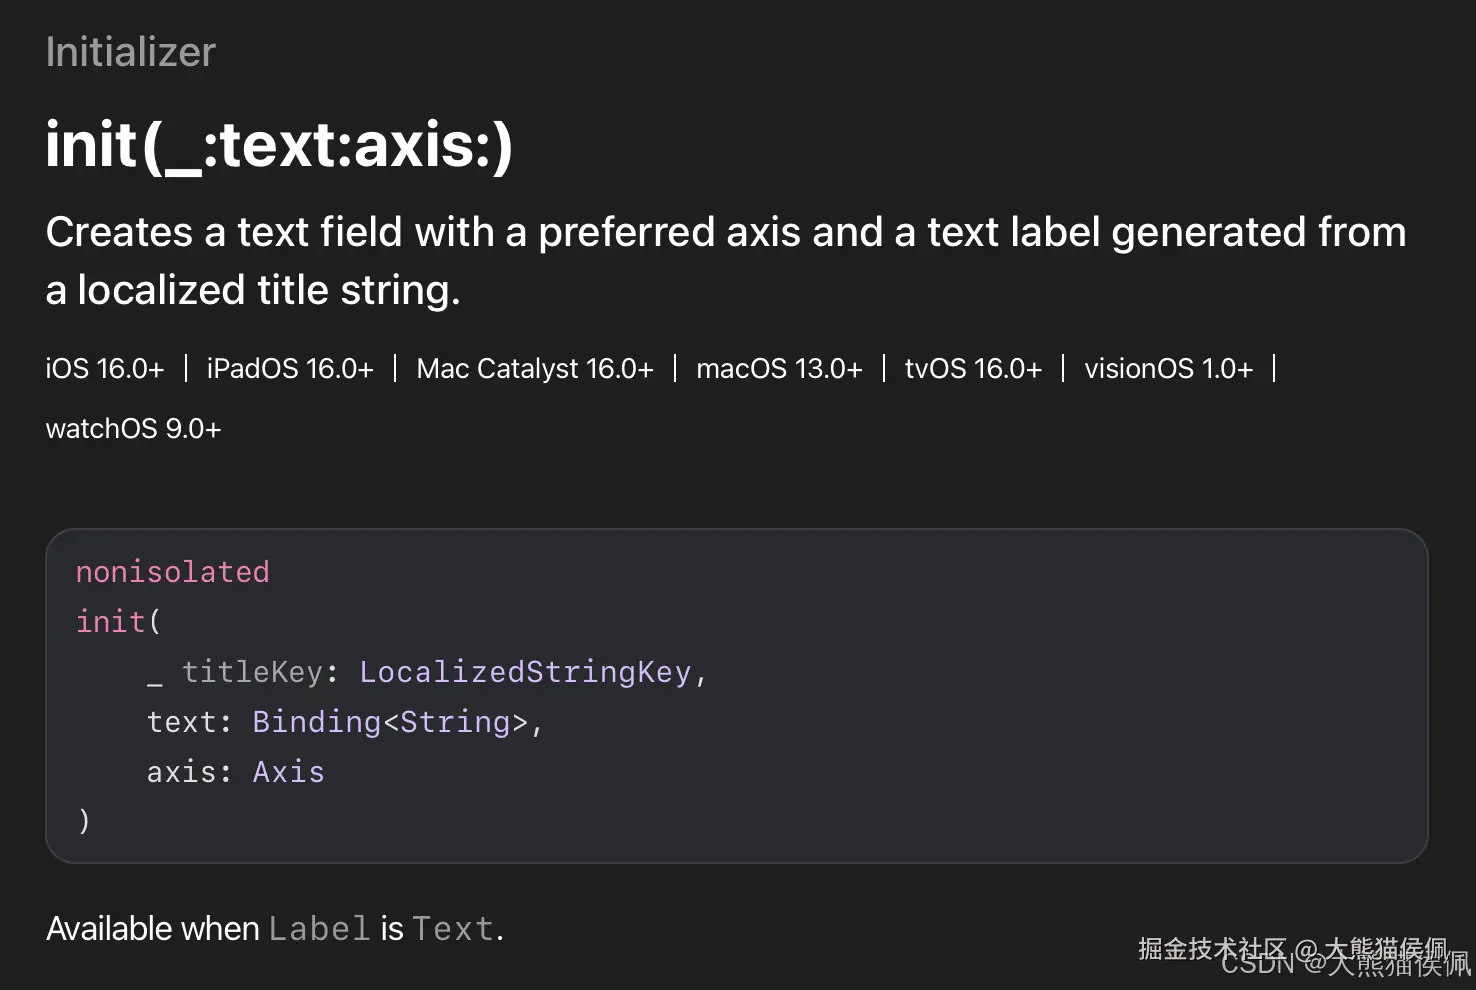The height and width of the screenshot is (990, 1476).
Task: Click the Initializer eyebrow label
Action: click(x=131, y=52)
